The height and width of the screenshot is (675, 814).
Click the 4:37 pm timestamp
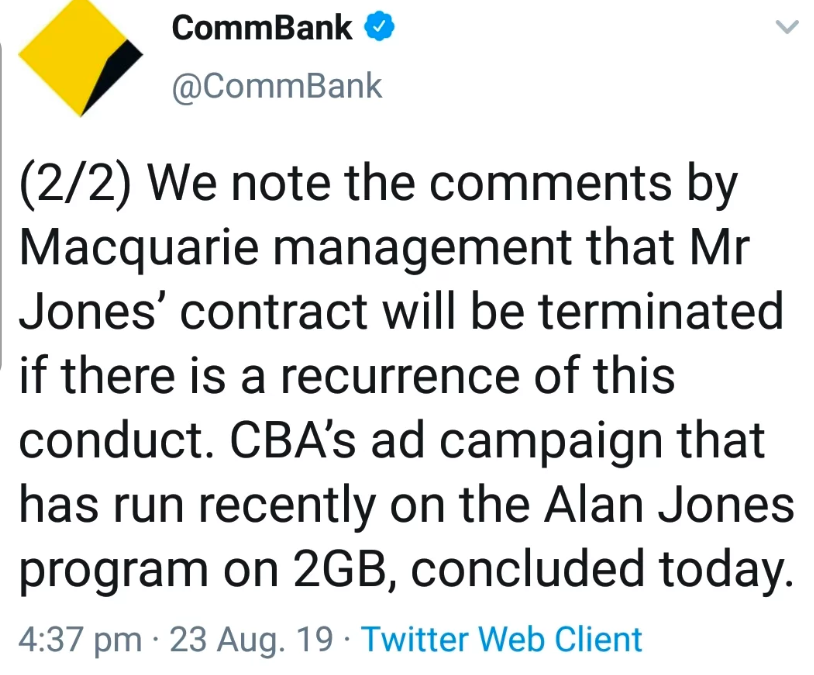80,640
